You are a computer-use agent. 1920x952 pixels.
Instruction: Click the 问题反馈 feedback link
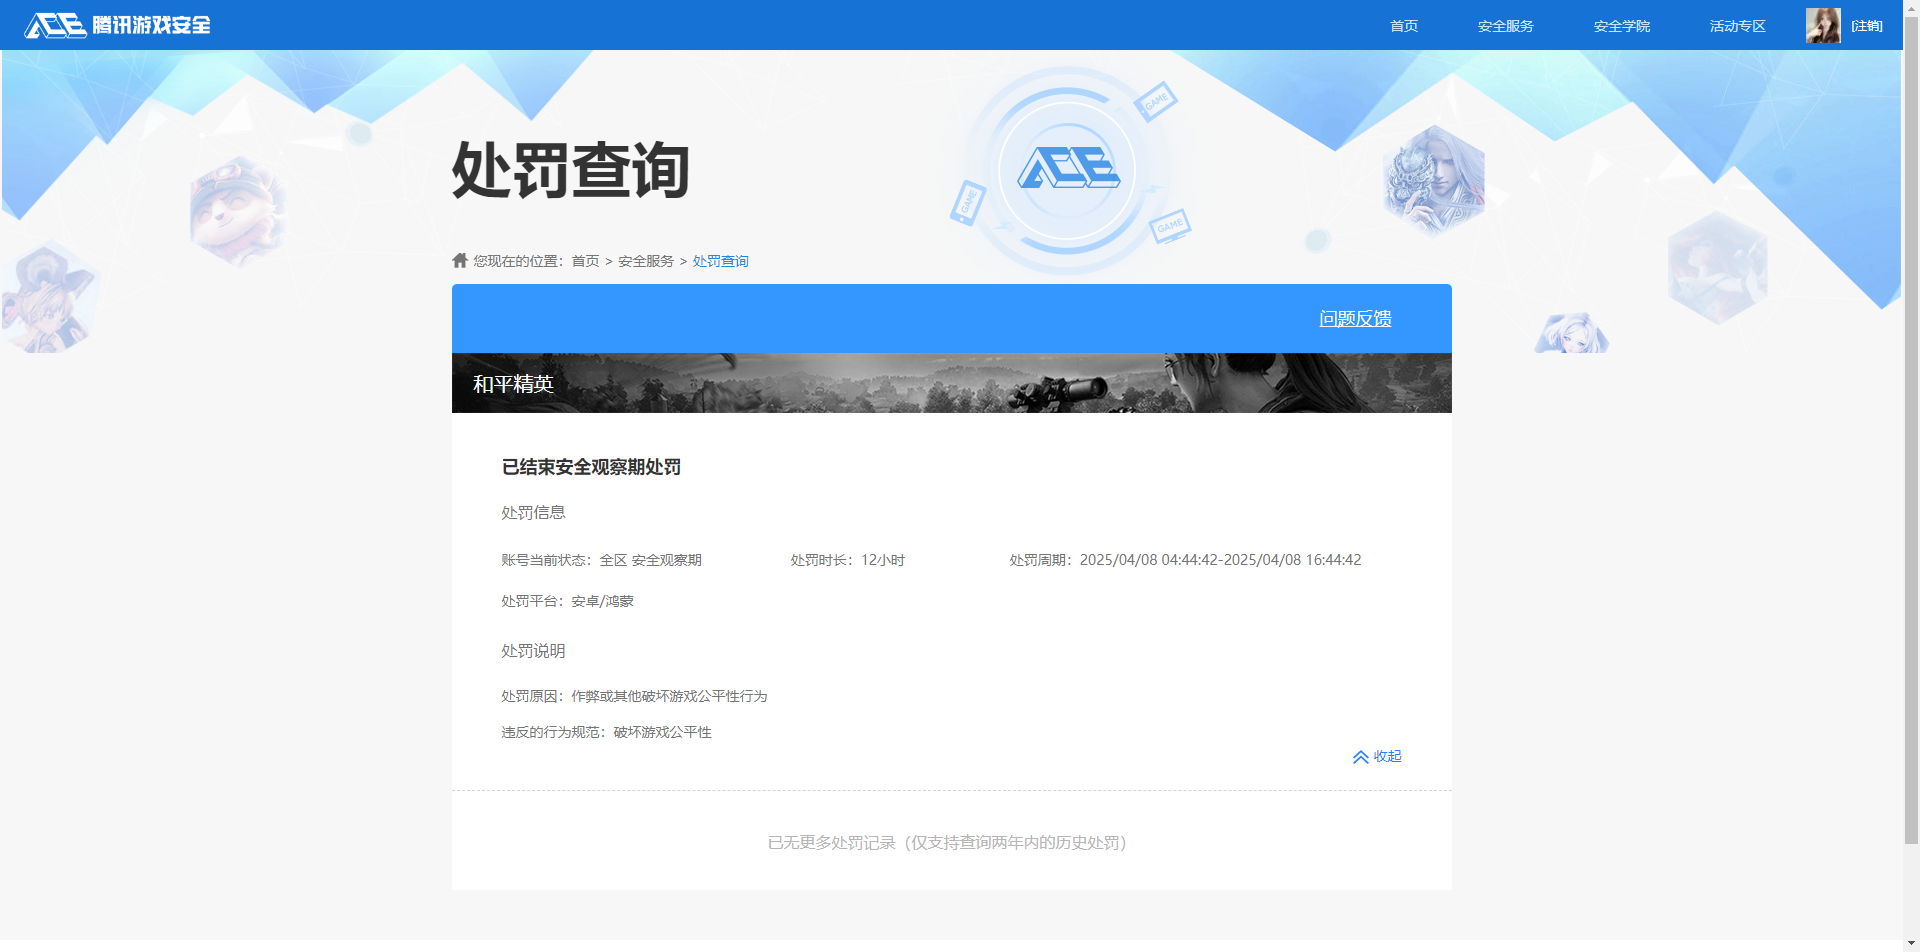tap(1354, 319)
